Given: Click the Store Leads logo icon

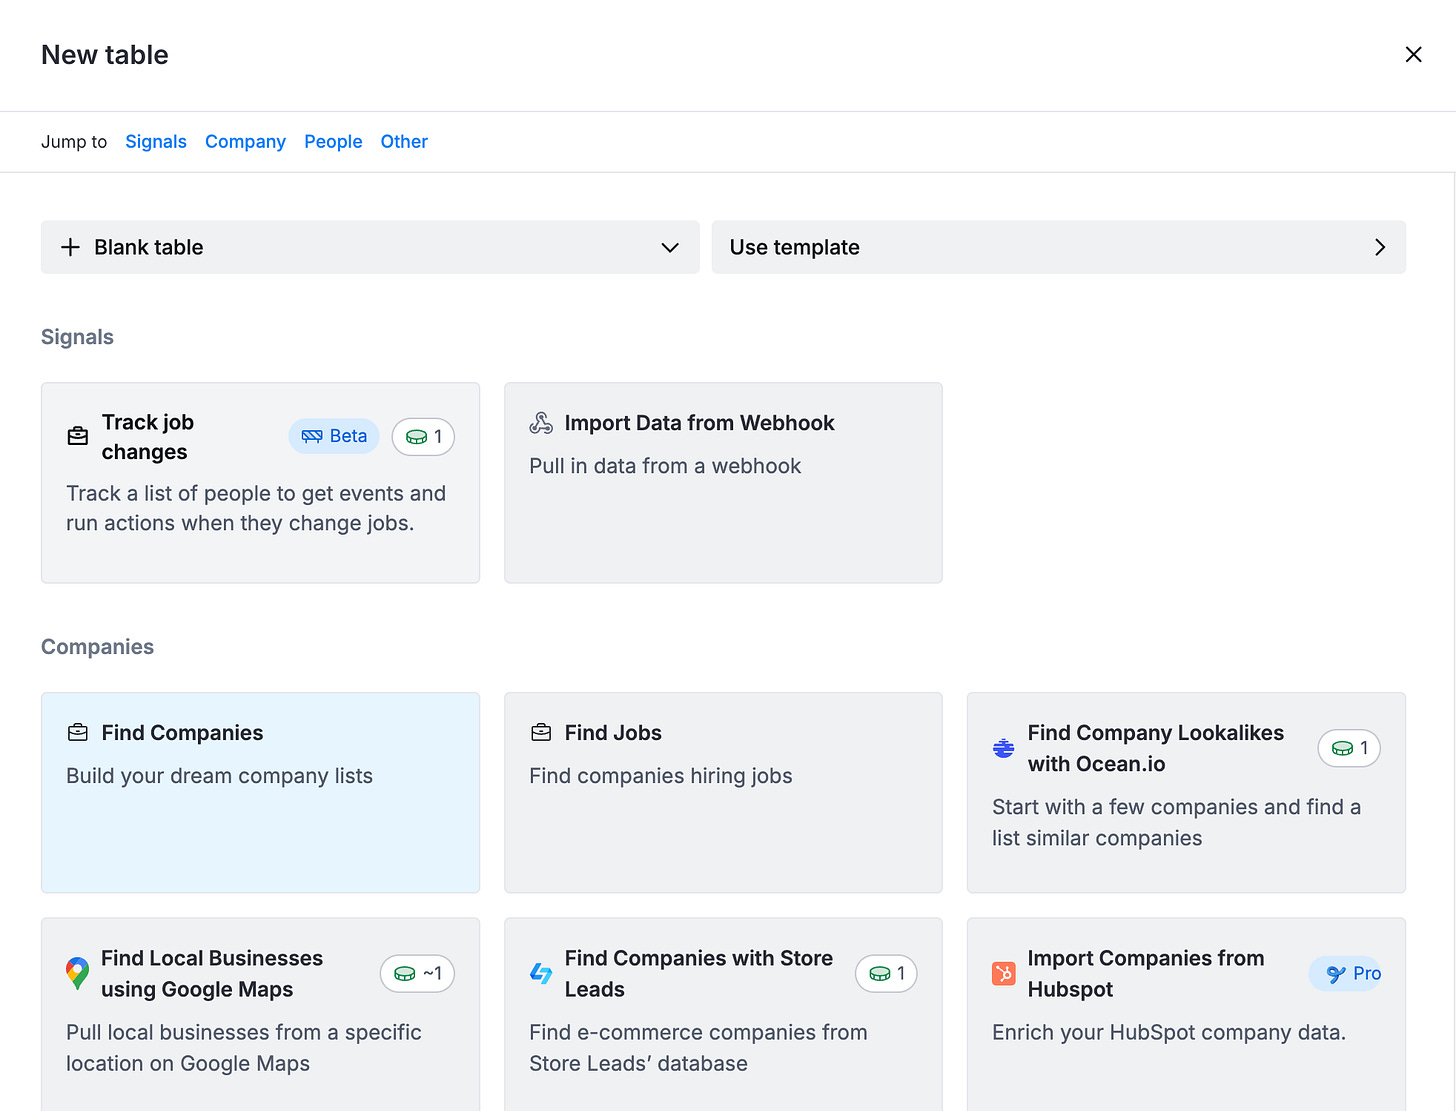Looking at the screenshot, I should click(x=541, y=973).
